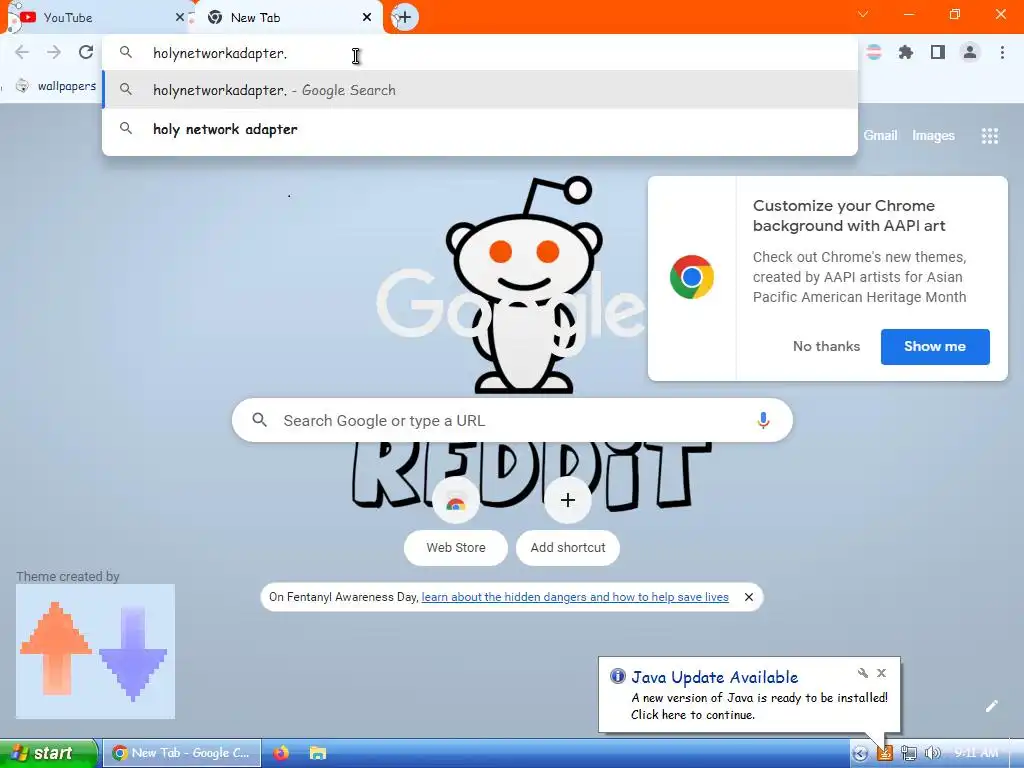This screenshot has width=1024, height=768.
Task: Open the profile avatar icon
Action: (970, 52)
